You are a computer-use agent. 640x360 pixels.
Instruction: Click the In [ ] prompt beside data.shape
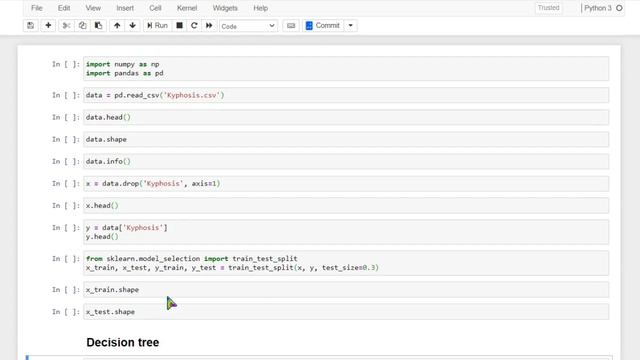pos(66,139)
